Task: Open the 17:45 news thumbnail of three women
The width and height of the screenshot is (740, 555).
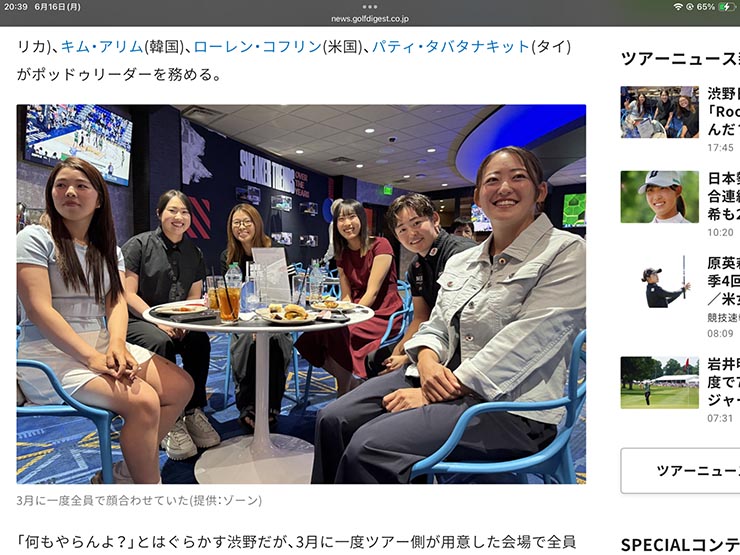Action: point(659,112)
